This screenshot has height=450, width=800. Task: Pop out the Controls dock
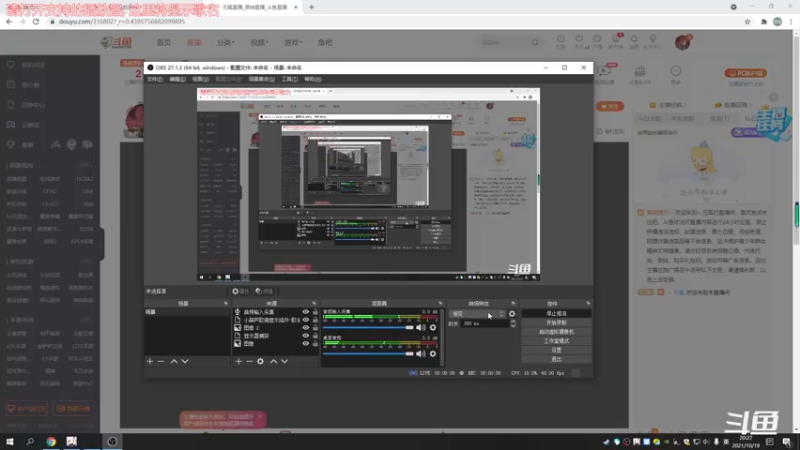(588, 304)
